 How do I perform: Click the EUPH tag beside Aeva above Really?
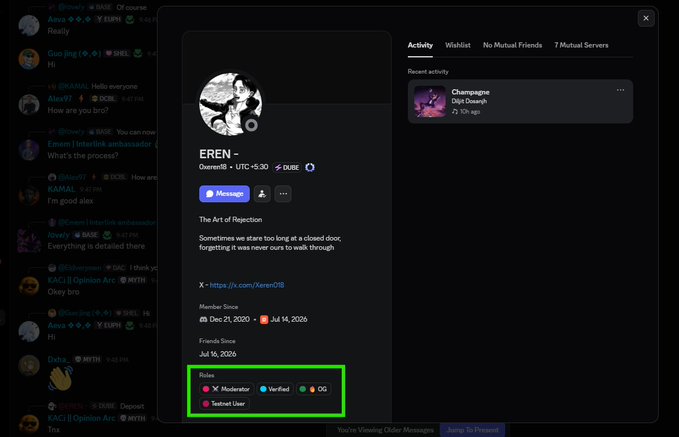[109, 19]
